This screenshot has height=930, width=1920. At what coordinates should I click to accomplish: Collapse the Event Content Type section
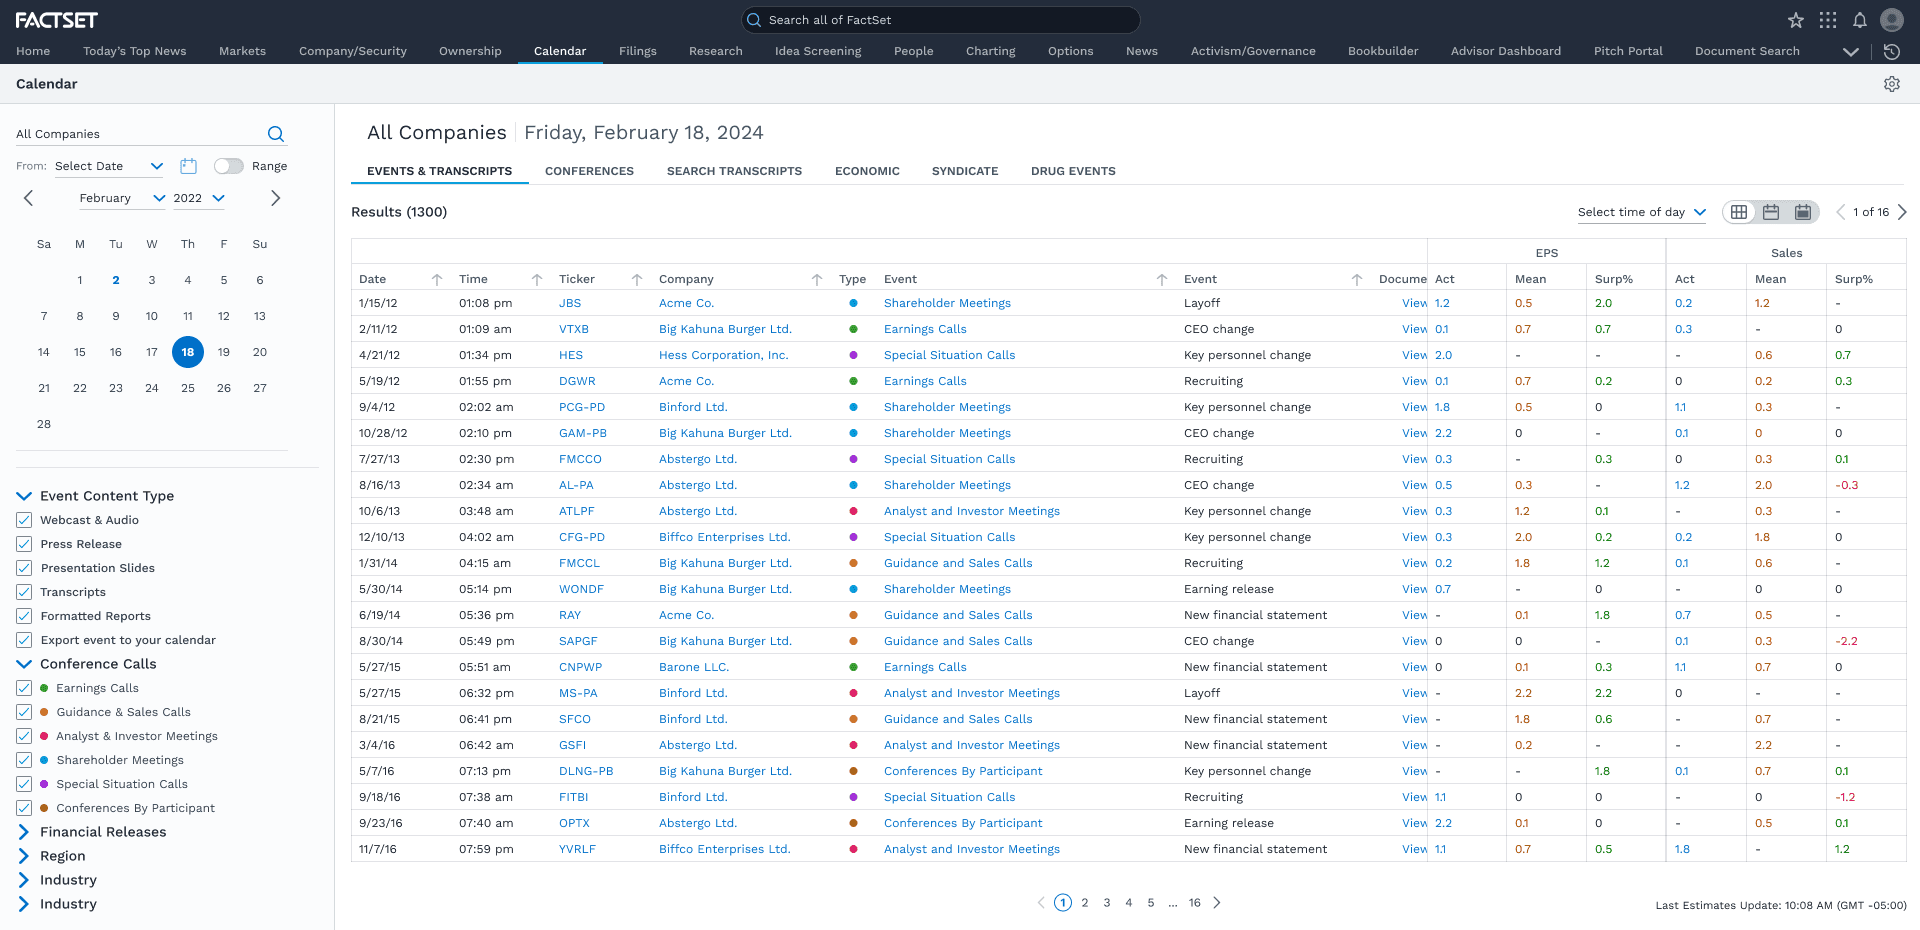pos(24,496)
